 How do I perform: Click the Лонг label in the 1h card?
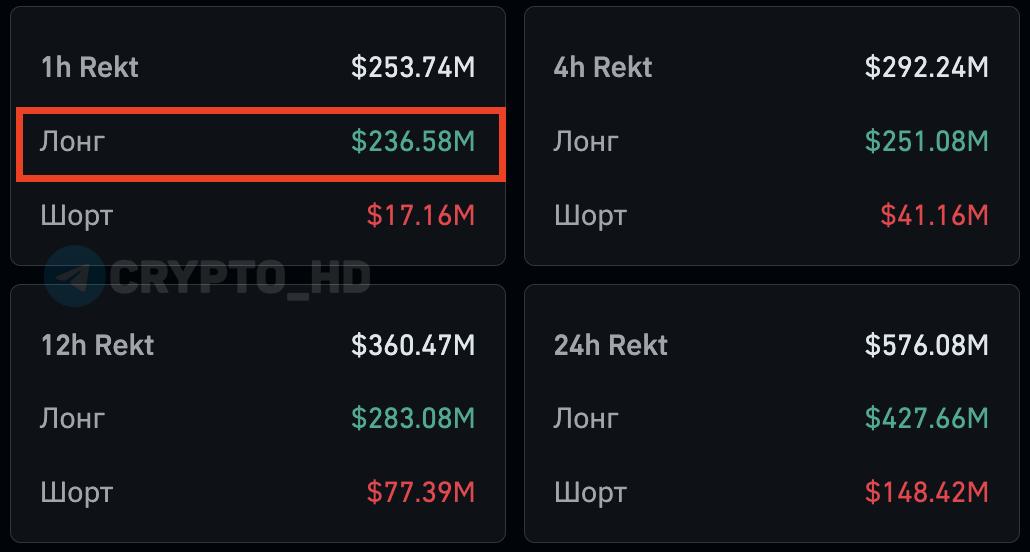72,142
